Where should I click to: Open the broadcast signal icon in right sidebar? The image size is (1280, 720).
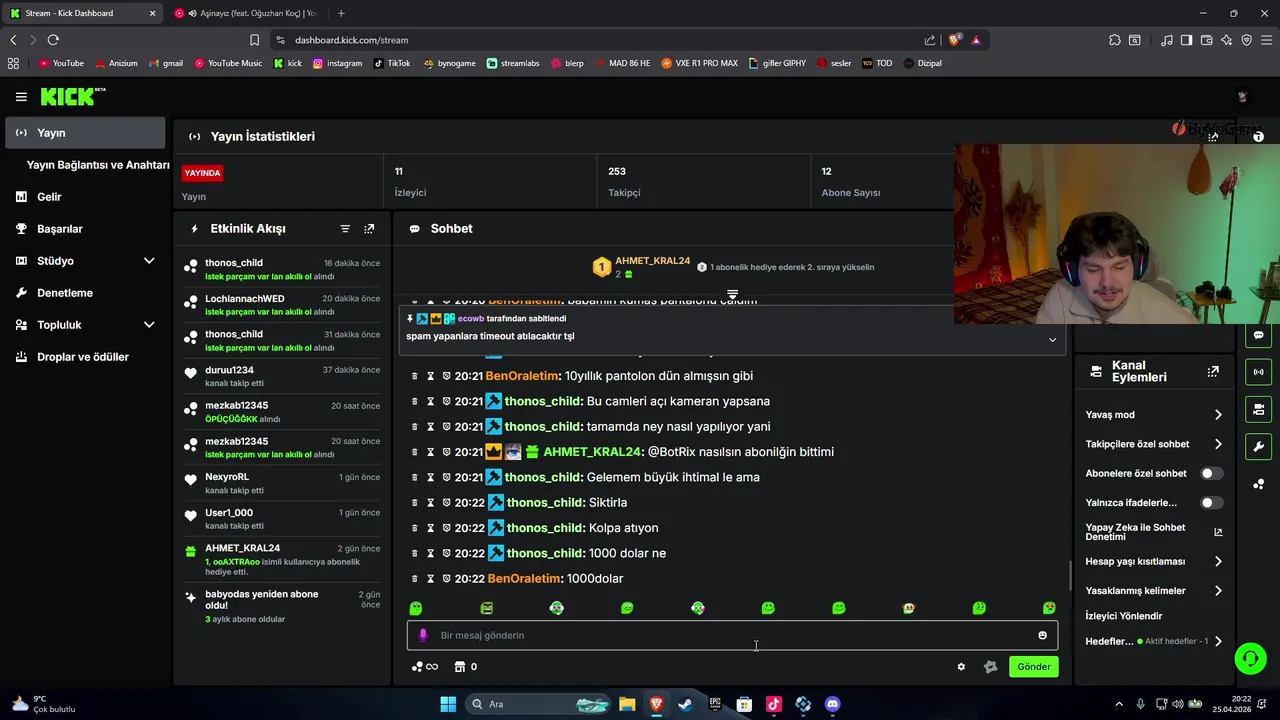pyautogui.click(x=1259, y=372)
